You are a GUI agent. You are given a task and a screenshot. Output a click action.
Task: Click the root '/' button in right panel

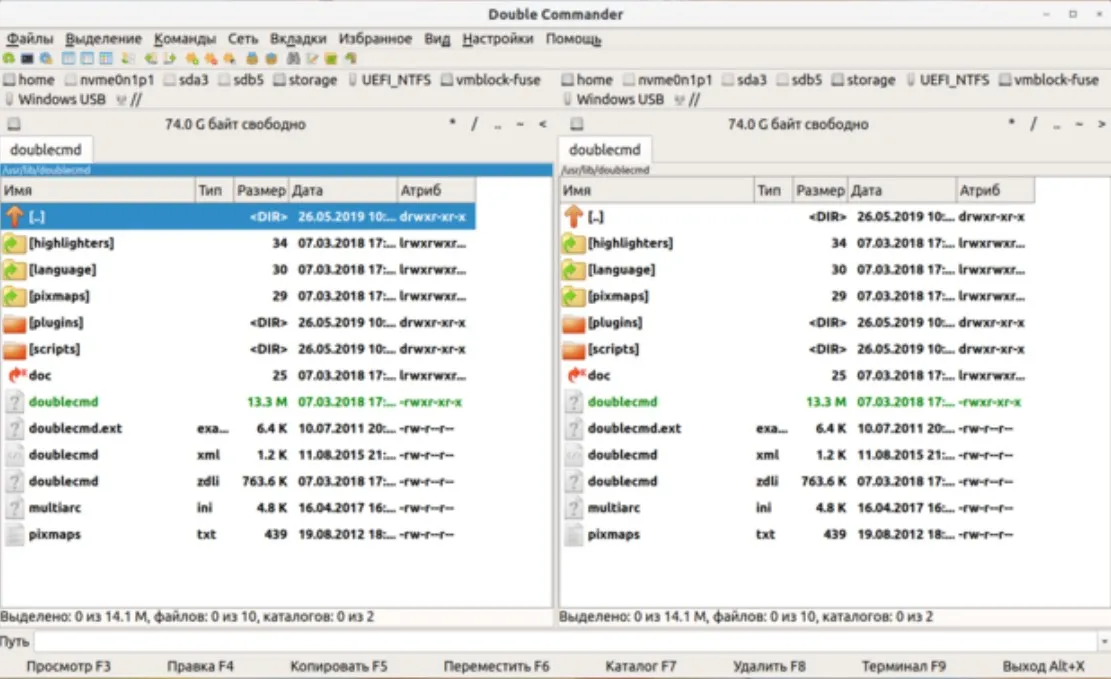click(1033, 124)
